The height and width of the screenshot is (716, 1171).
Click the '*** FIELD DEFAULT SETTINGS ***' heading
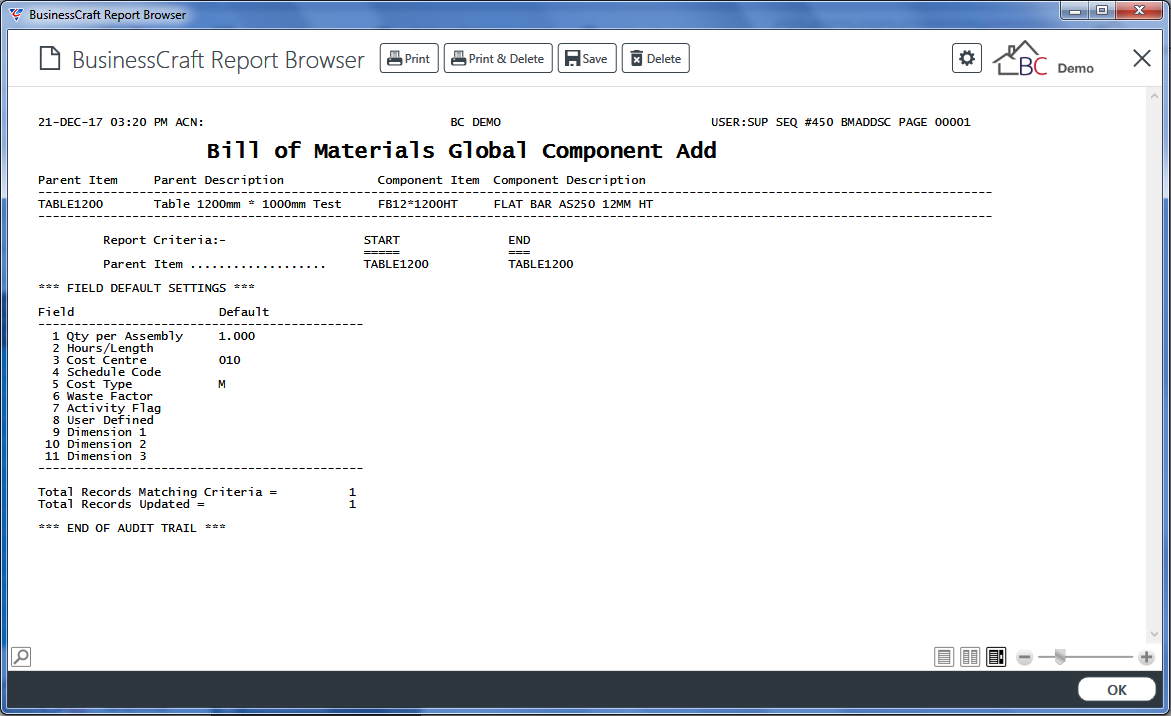click(x=146, y=287)
